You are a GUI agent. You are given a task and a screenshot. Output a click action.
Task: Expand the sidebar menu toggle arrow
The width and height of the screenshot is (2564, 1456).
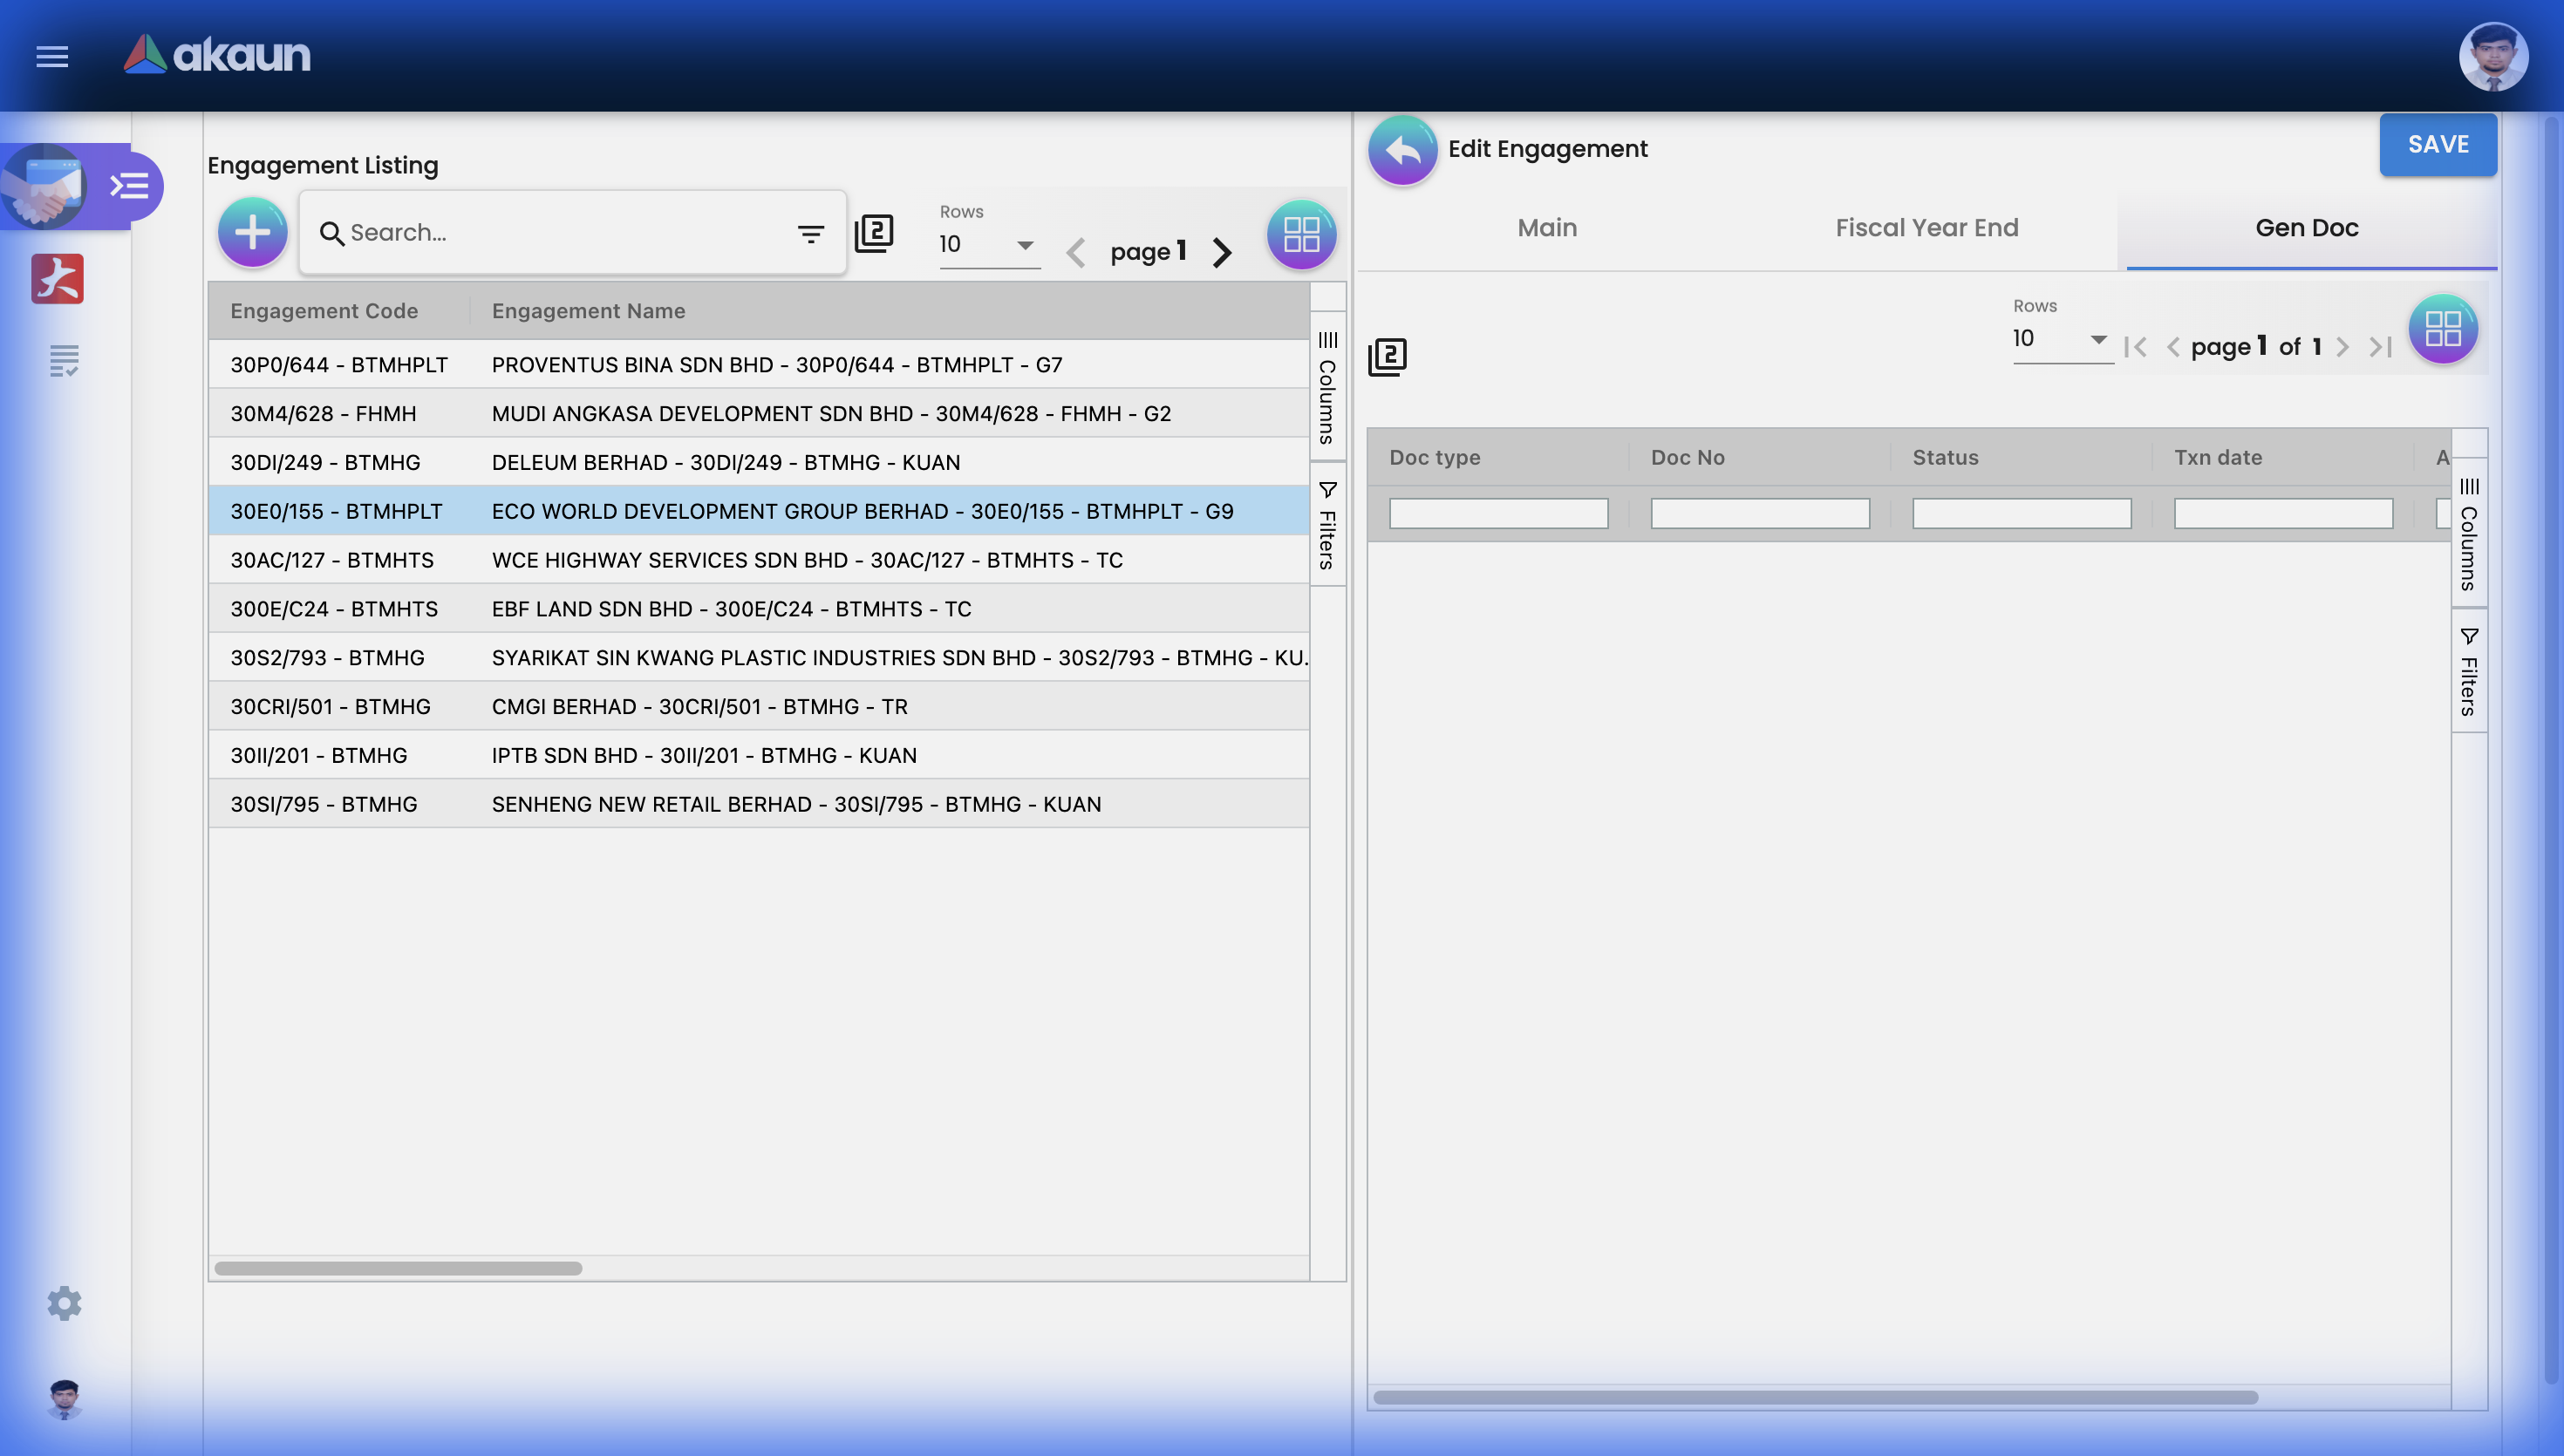tap(130, 186)
